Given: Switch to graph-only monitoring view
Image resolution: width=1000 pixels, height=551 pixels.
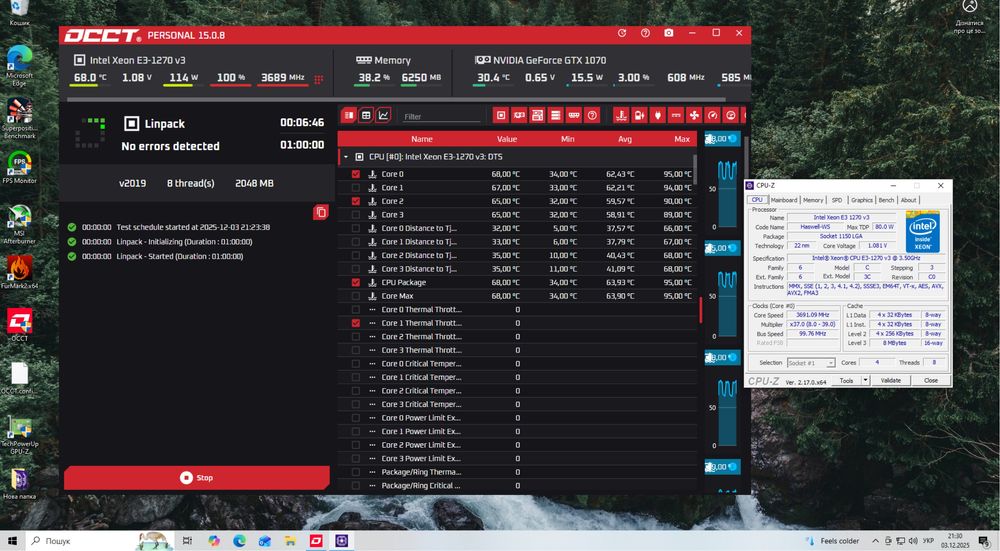Looking at the screenshot, I should pos(383,115).
